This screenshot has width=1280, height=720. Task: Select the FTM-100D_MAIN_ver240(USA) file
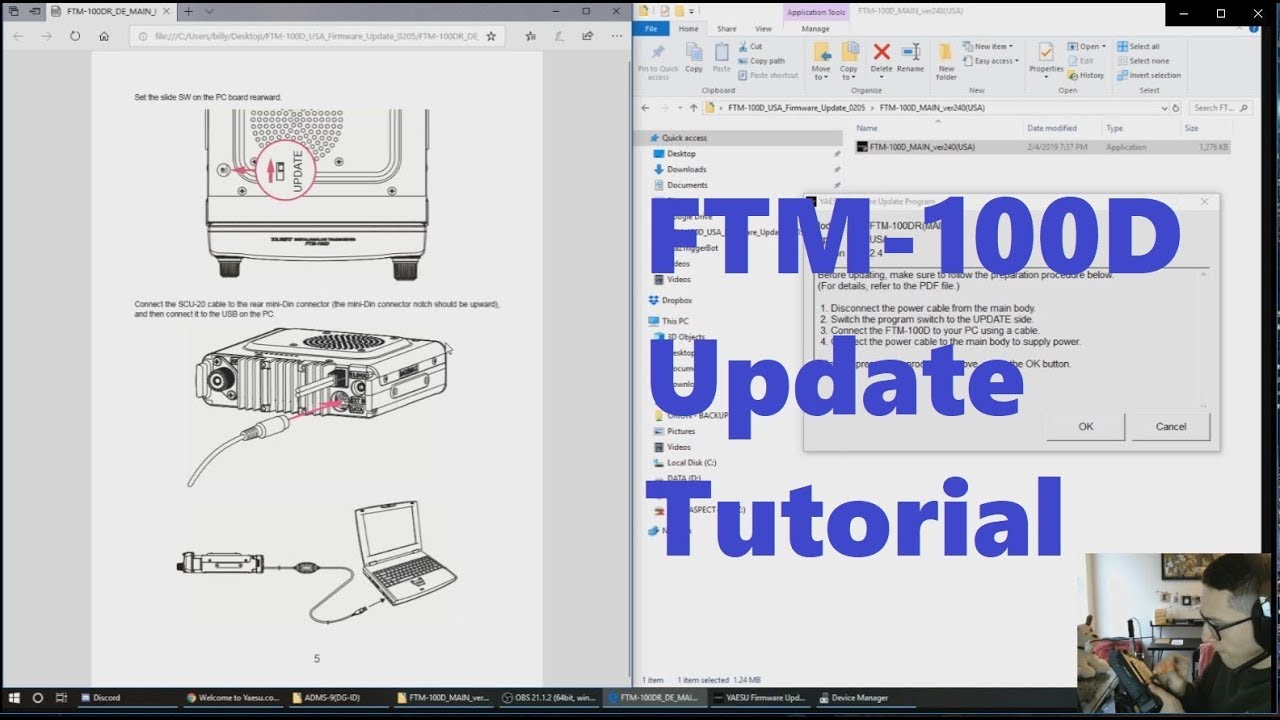pyautogui.click(x=1041, y=147)
